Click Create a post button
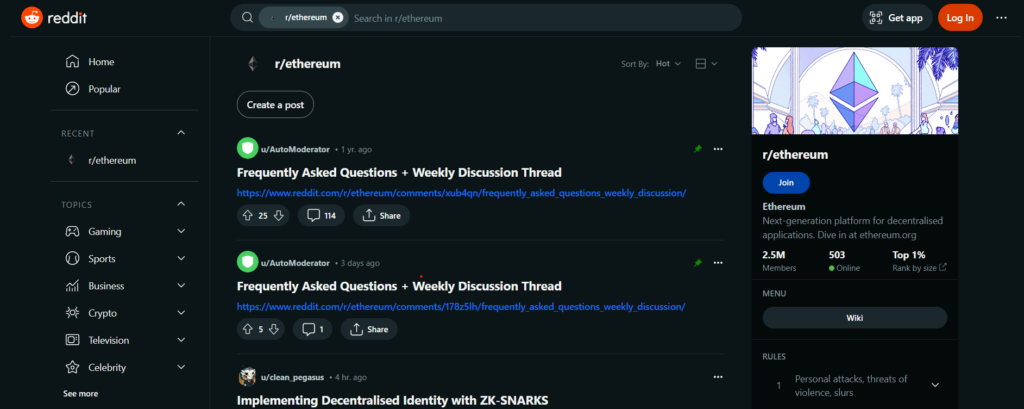The height and width of the screenshot is (409, 1024). coord(275,105)
